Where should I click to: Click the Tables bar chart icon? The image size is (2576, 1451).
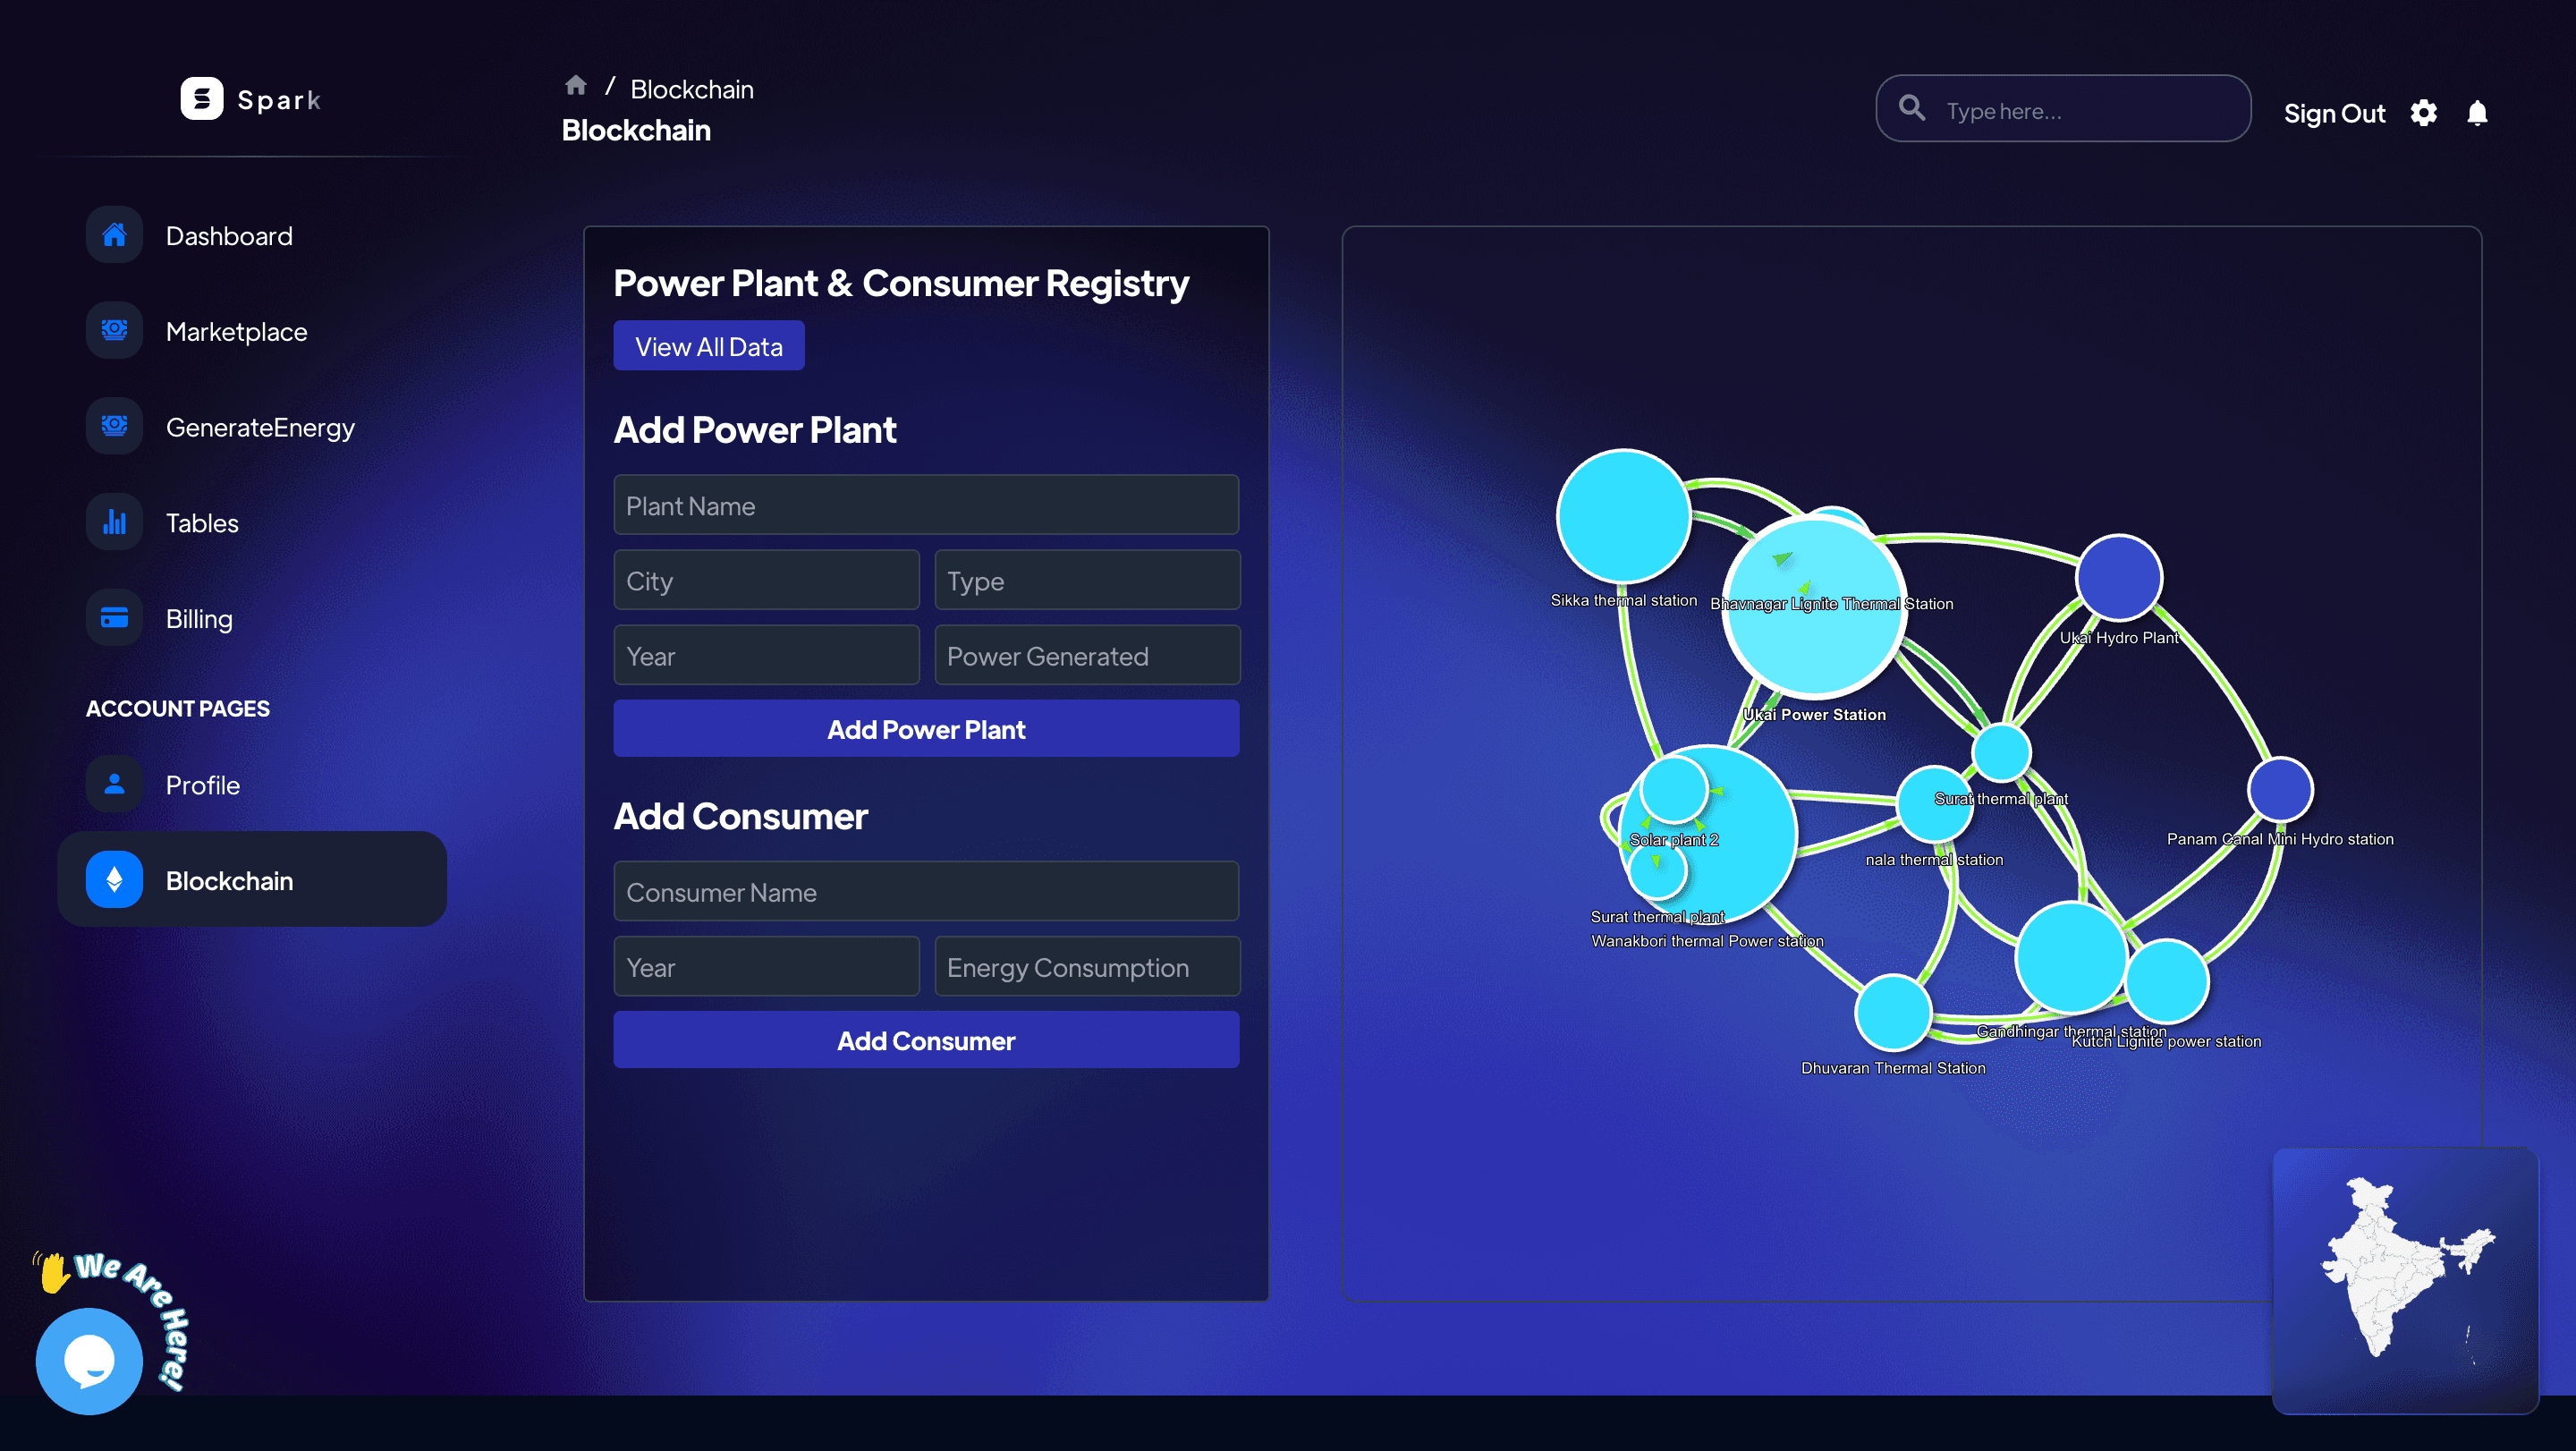[x=114, y=522]
